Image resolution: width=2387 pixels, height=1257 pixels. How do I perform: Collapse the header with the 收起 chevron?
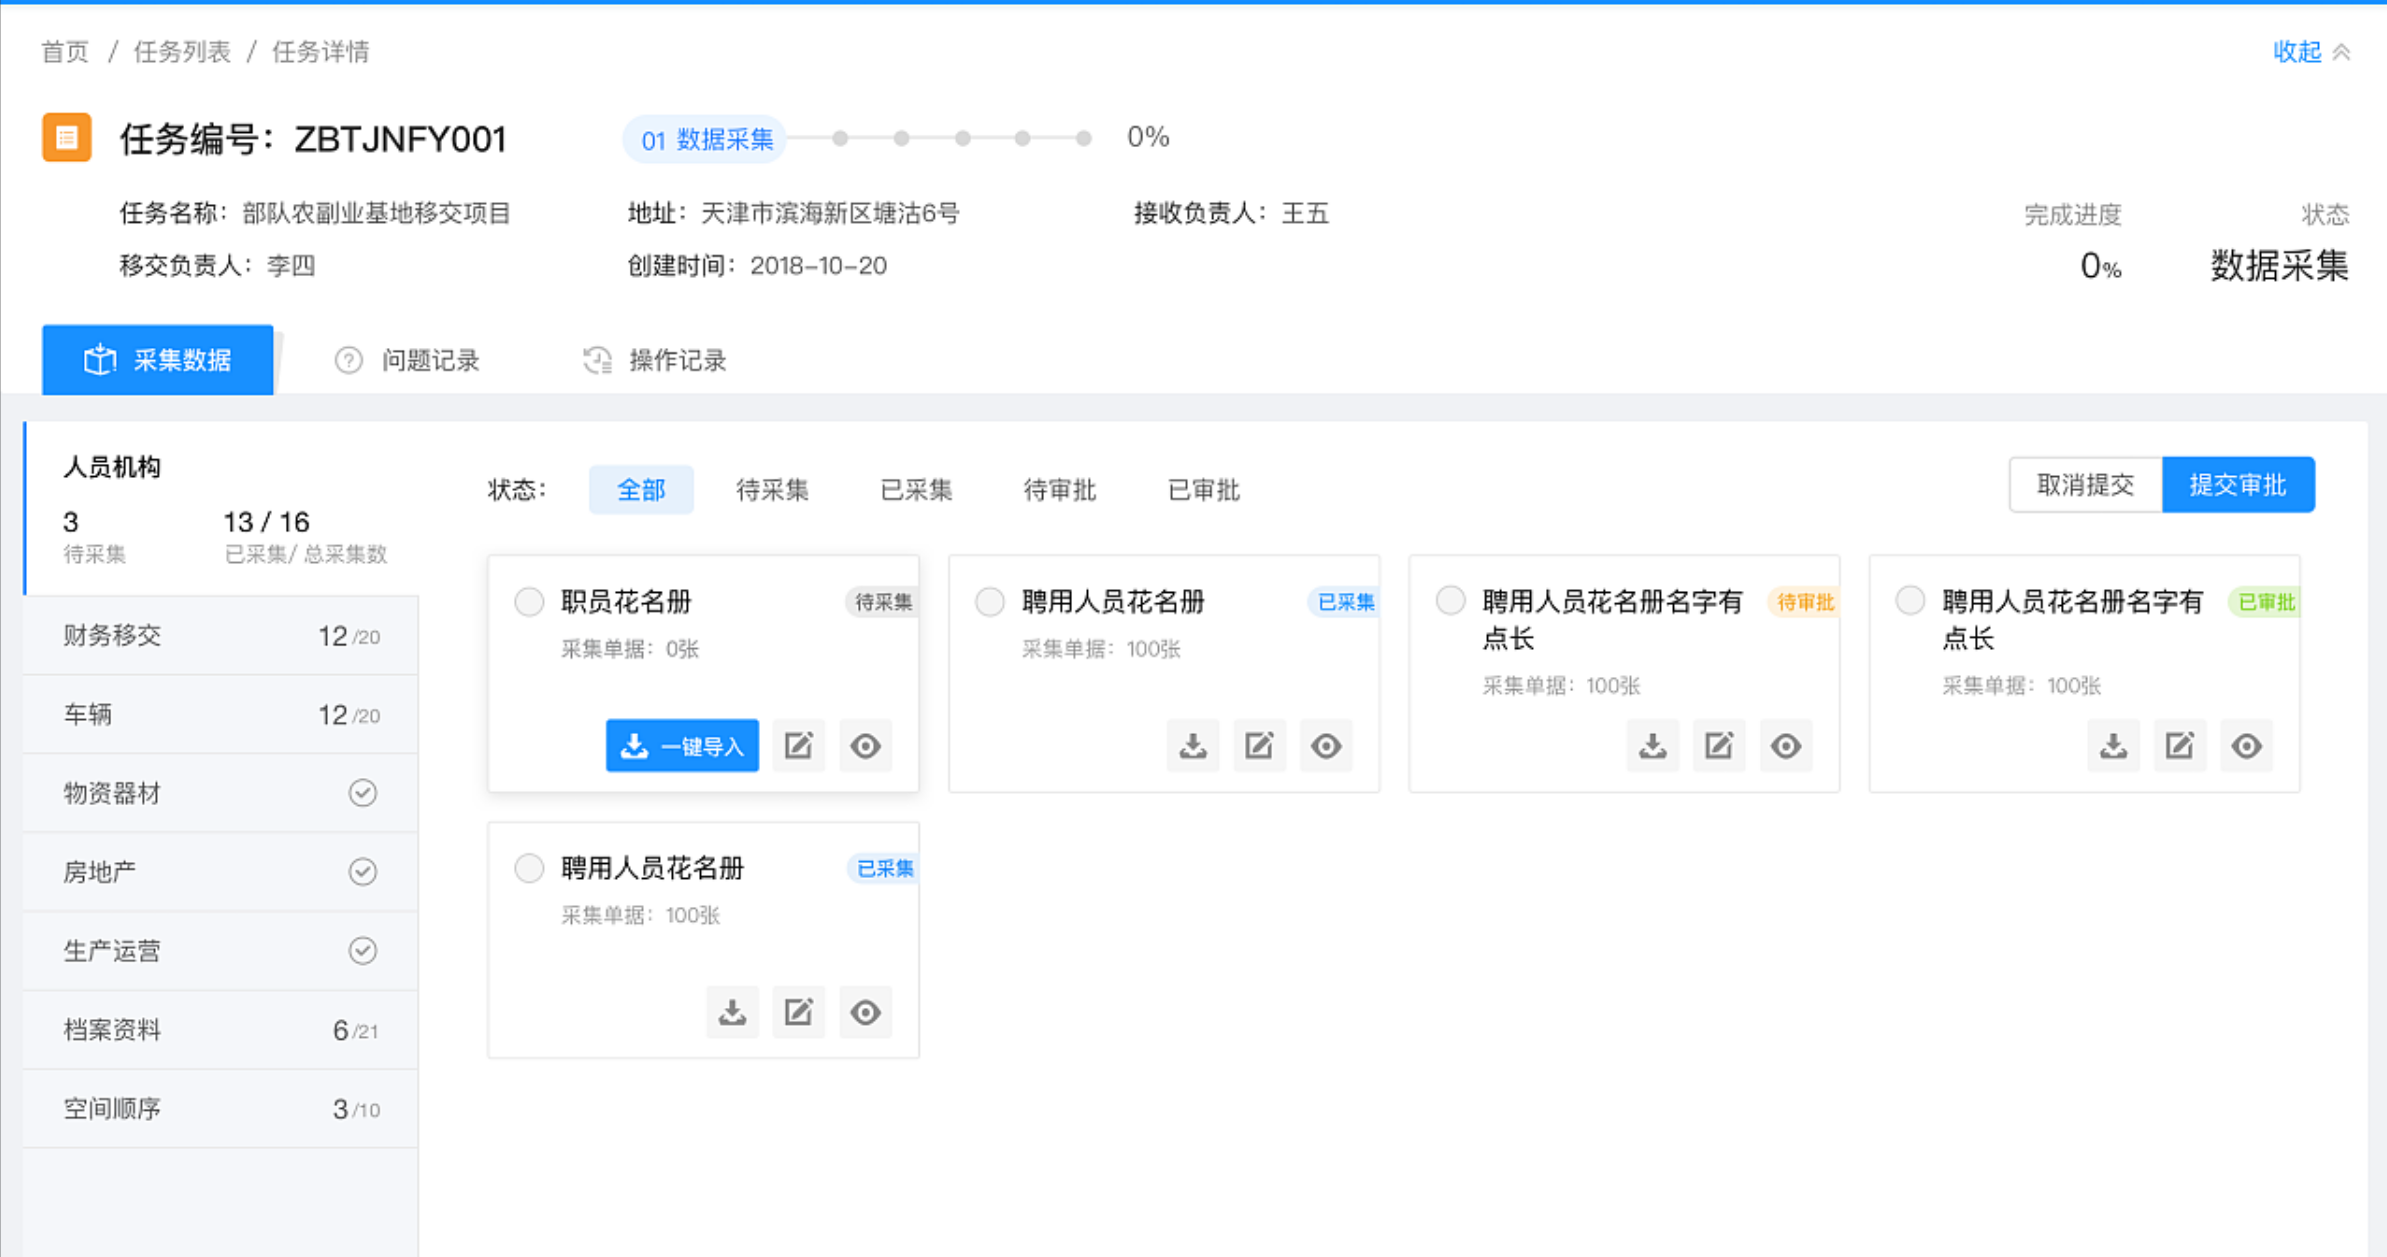2311,51
